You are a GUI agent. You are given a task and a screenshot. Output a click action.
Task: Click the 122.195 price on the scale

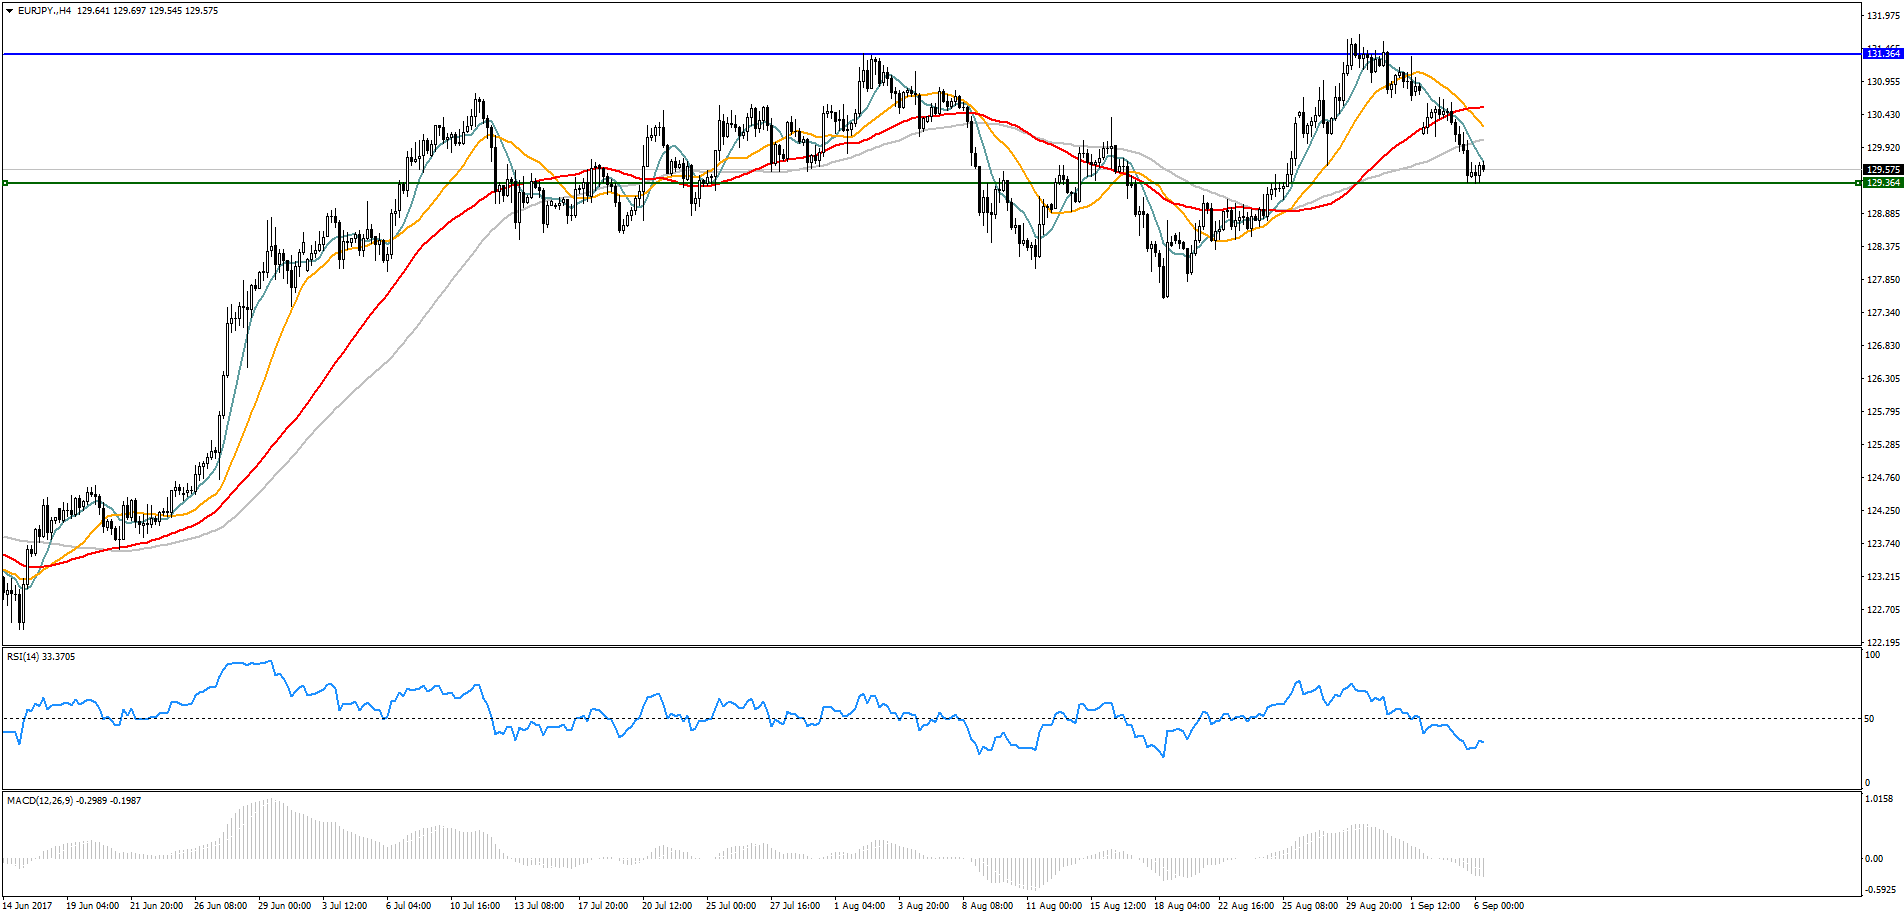(1883, 642)
